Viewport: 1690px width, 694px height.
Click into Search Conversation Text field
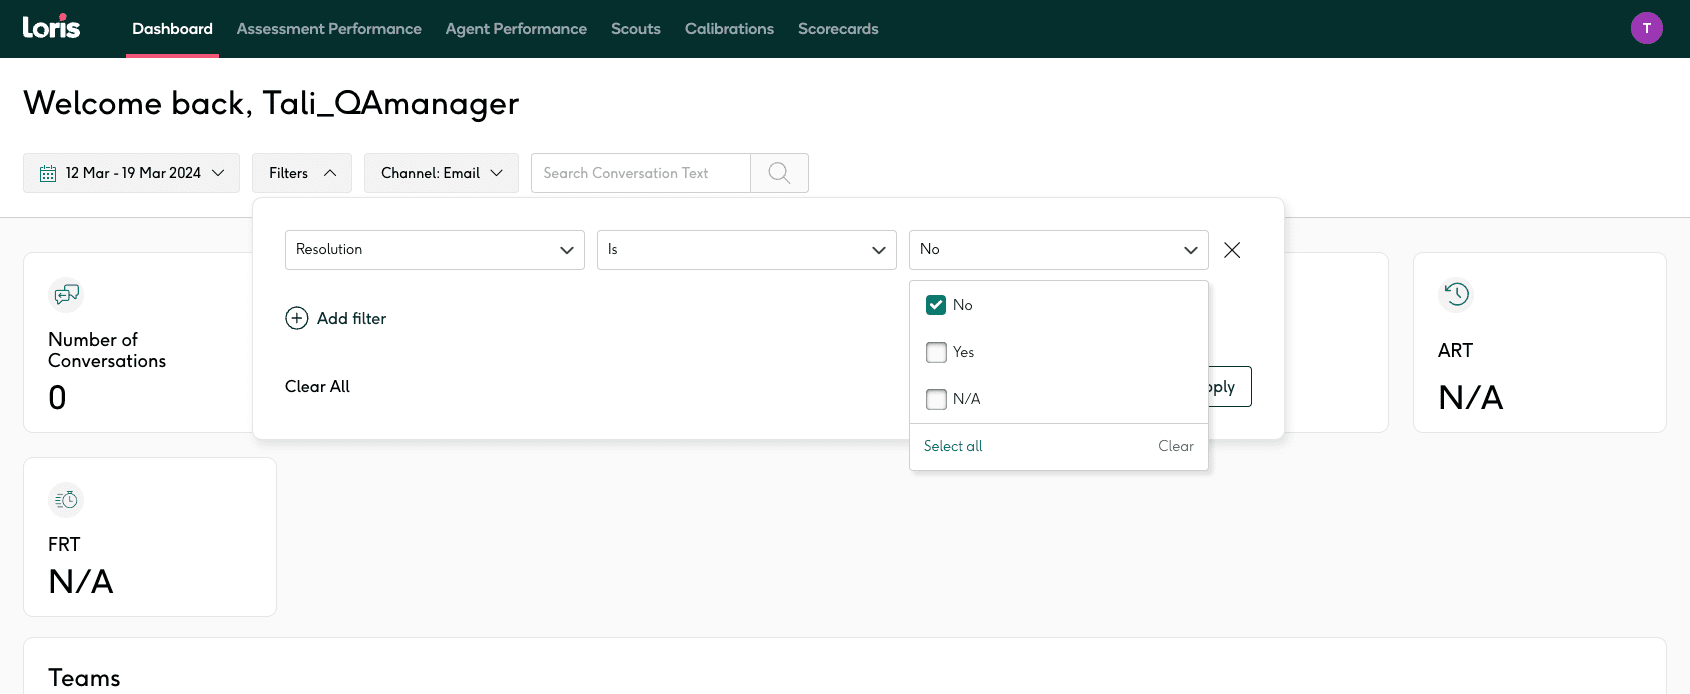[640, 173]
